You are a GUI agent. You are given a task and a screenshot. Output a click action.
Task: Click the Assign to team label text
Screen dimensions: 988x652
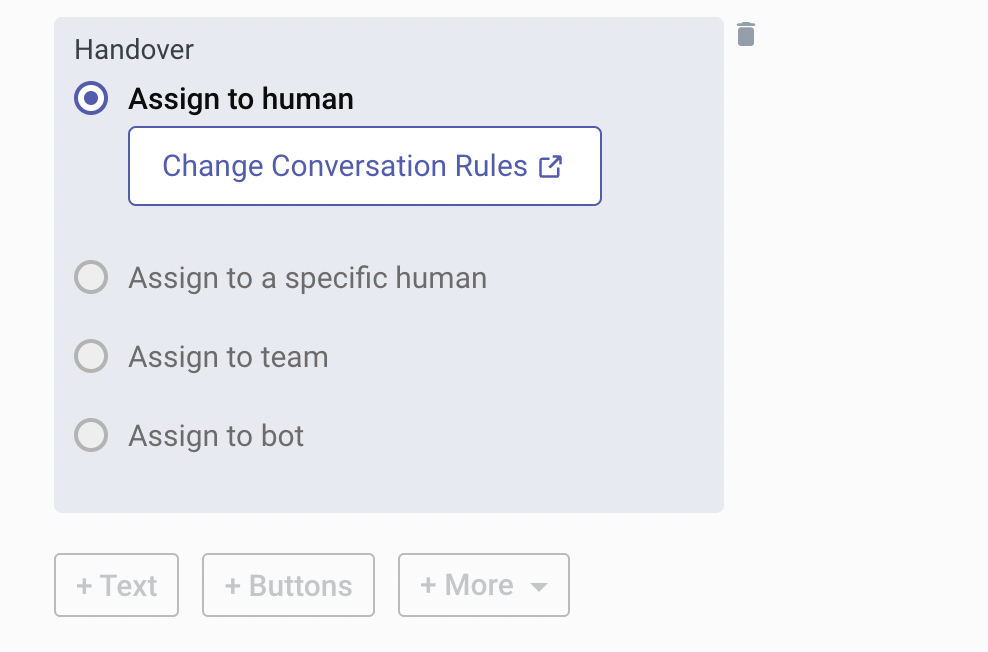228,357
